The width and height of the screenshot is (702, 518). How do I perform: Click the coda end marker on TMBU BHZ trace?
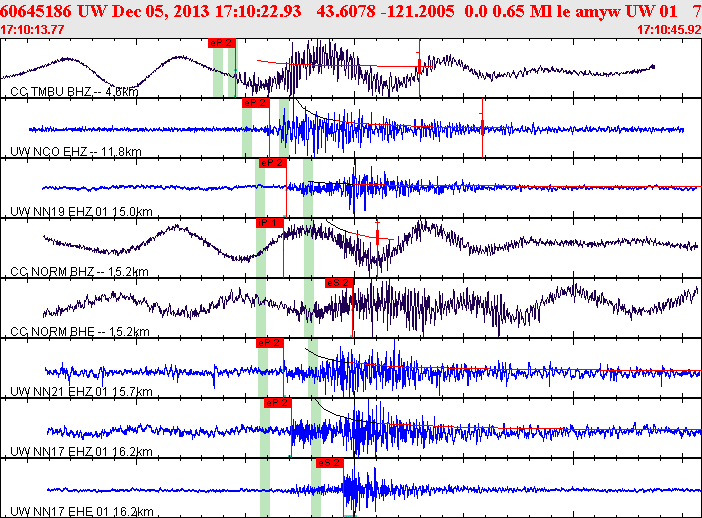(419, 67)
